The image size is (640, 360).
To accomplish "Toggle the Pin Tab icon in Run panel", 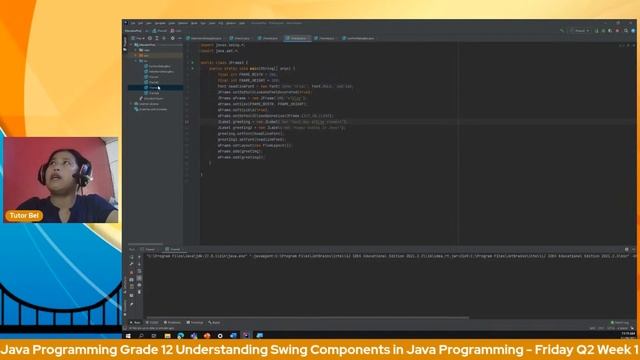I will [131, 304].
